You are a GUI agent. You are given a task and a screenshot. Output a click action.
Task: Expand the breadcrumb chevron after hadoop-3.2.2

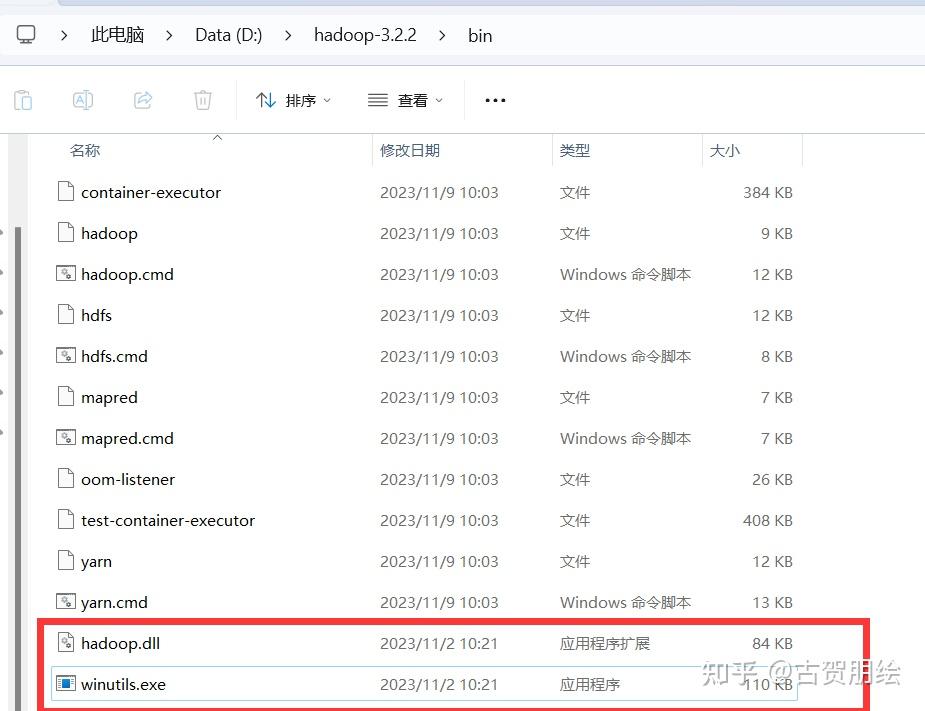pos(441,35)
